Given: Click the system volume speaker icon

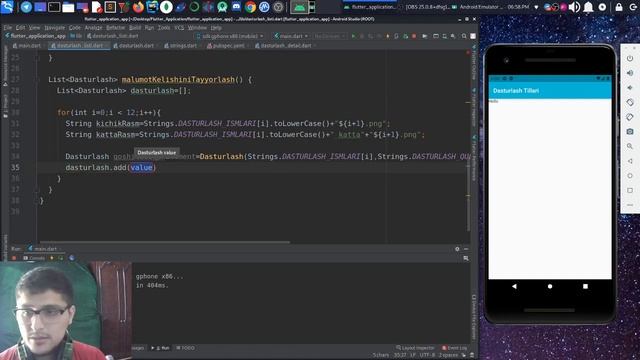Looking at the screenshot, I should pyautogui.click(x=574, y=7).
